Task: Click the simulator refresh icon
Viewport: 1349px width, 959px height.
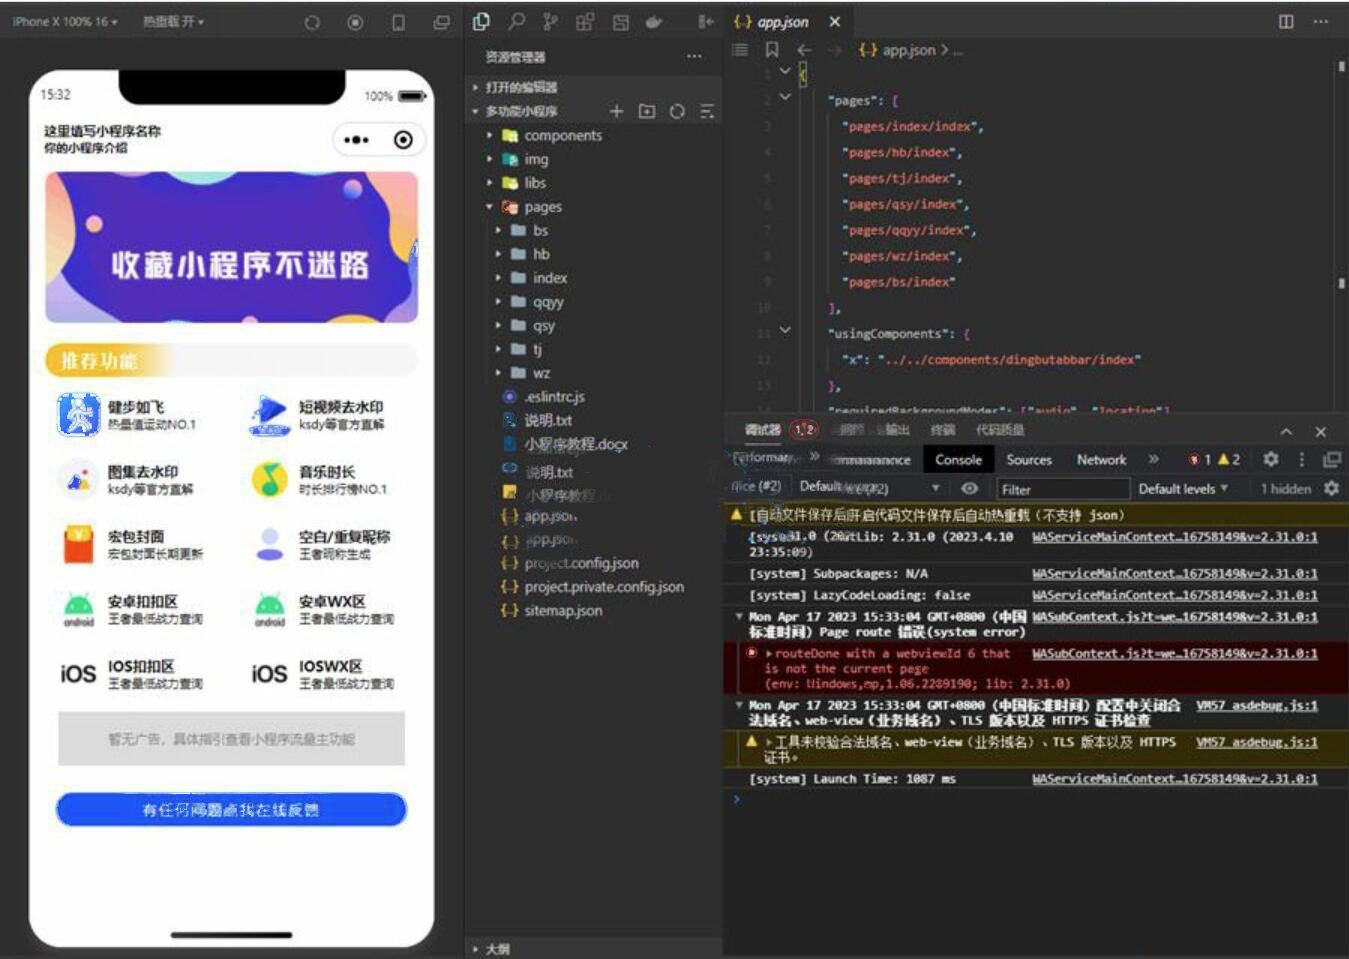Action: (312, 22)
